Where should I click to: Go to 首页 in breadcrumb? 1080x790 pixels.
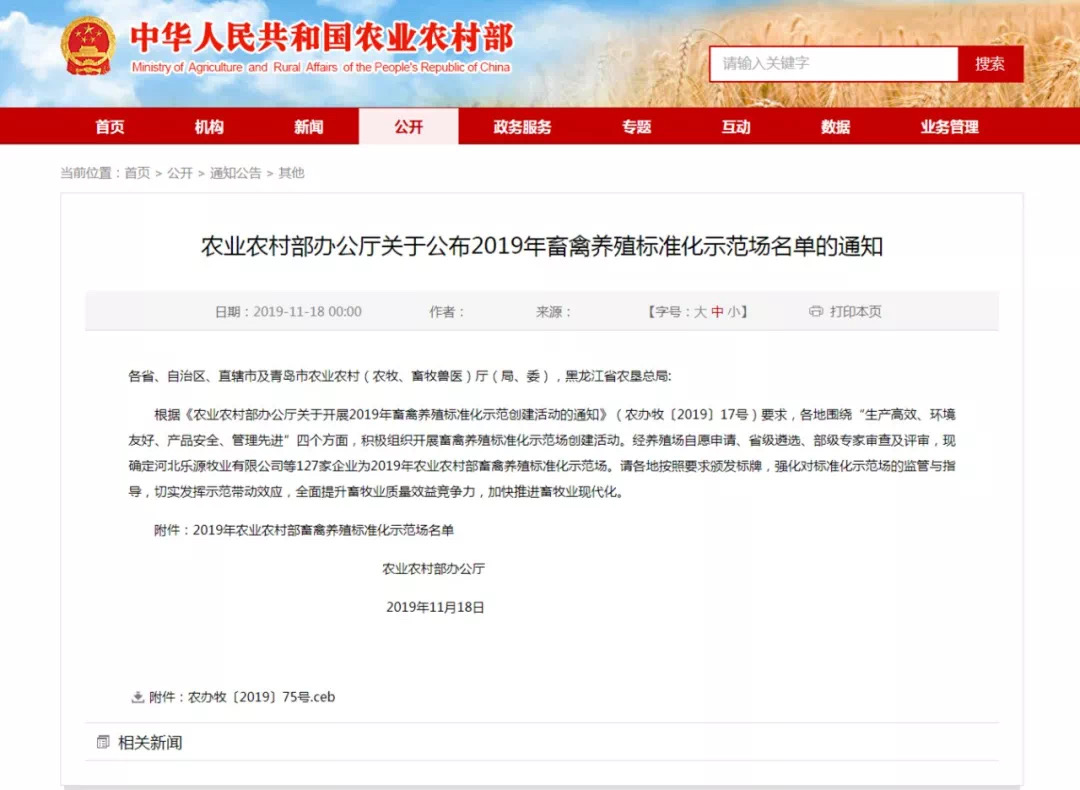(x=137, y=173)
